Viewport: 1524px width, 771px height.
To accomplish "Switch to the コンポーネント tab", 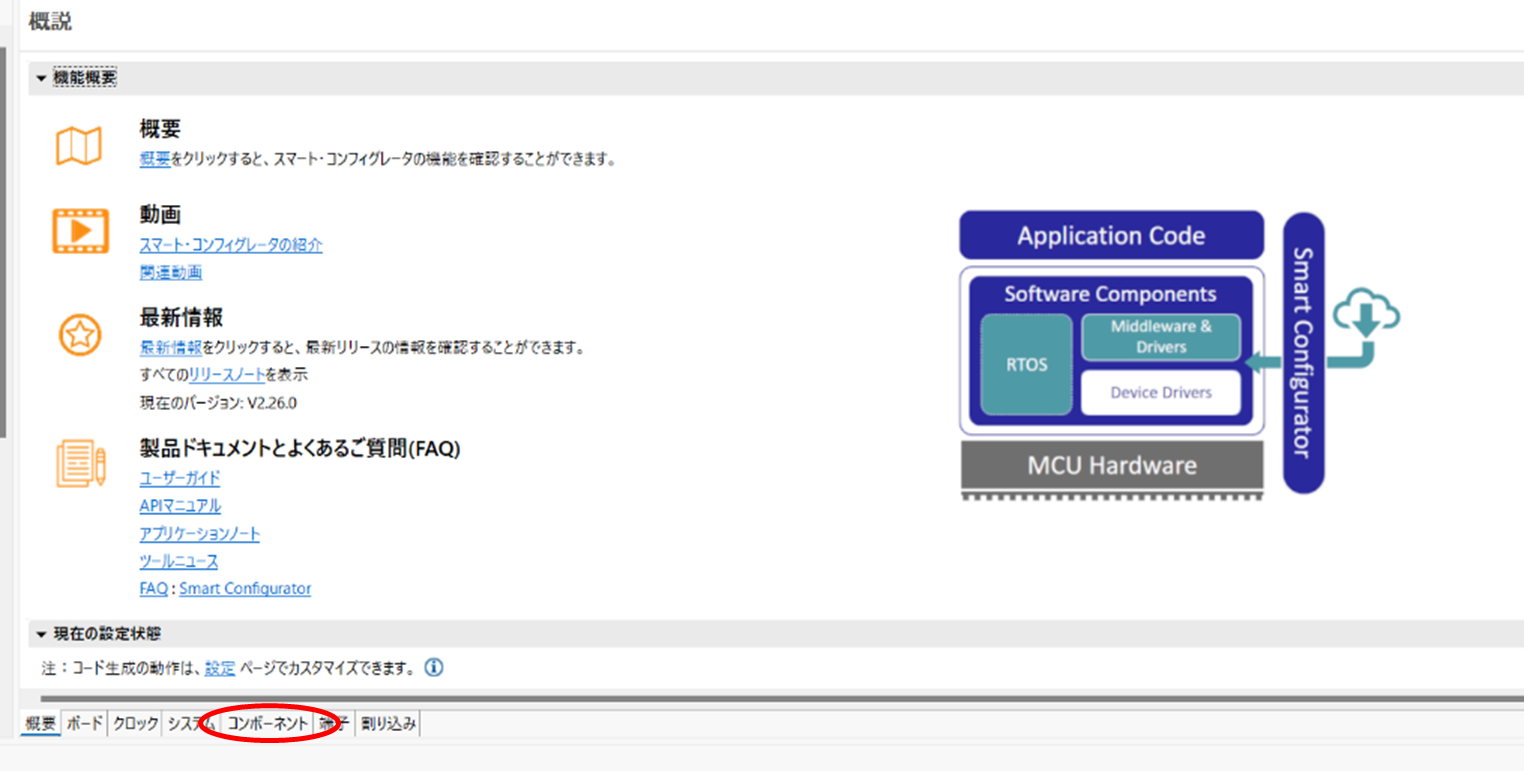I will (268, 724).
